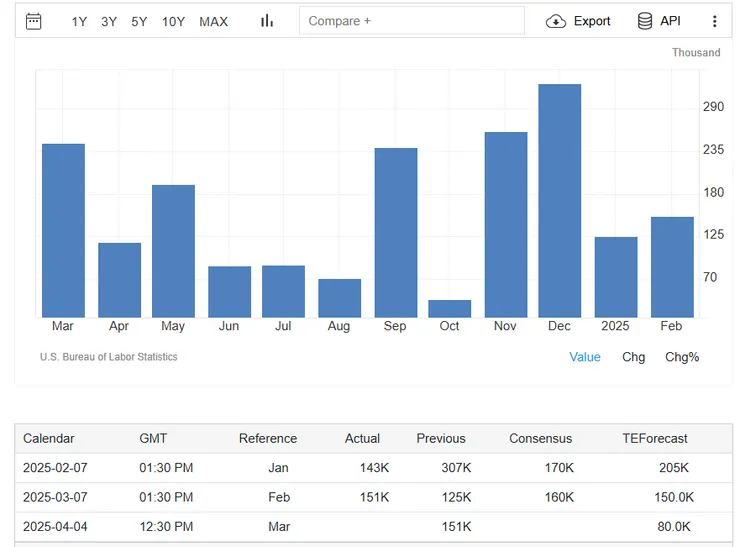Open the 2025-04-04 calendar entry
Viewport: 740px width, 547px height.
[x=54, y=526]
